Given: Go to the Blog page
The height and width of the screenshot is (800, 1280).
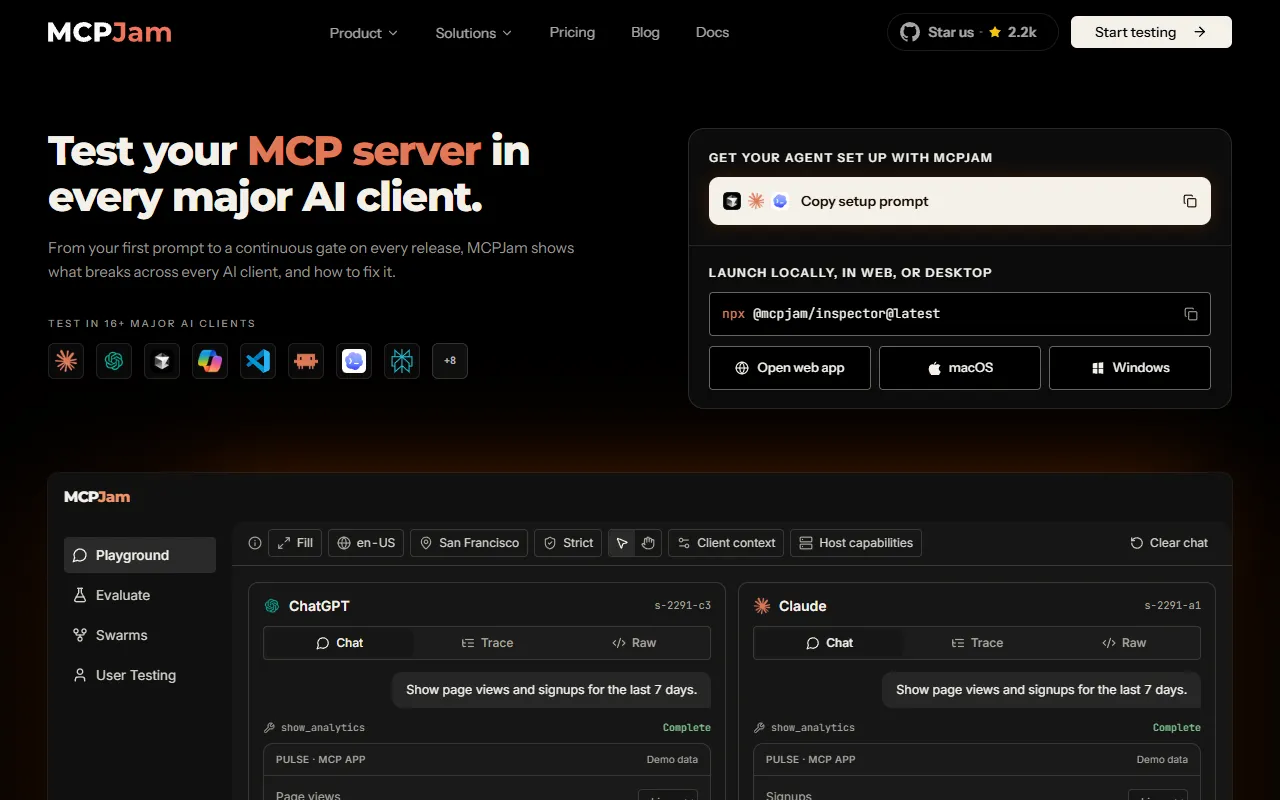Looking at the screenshot, I should point(645,32).
